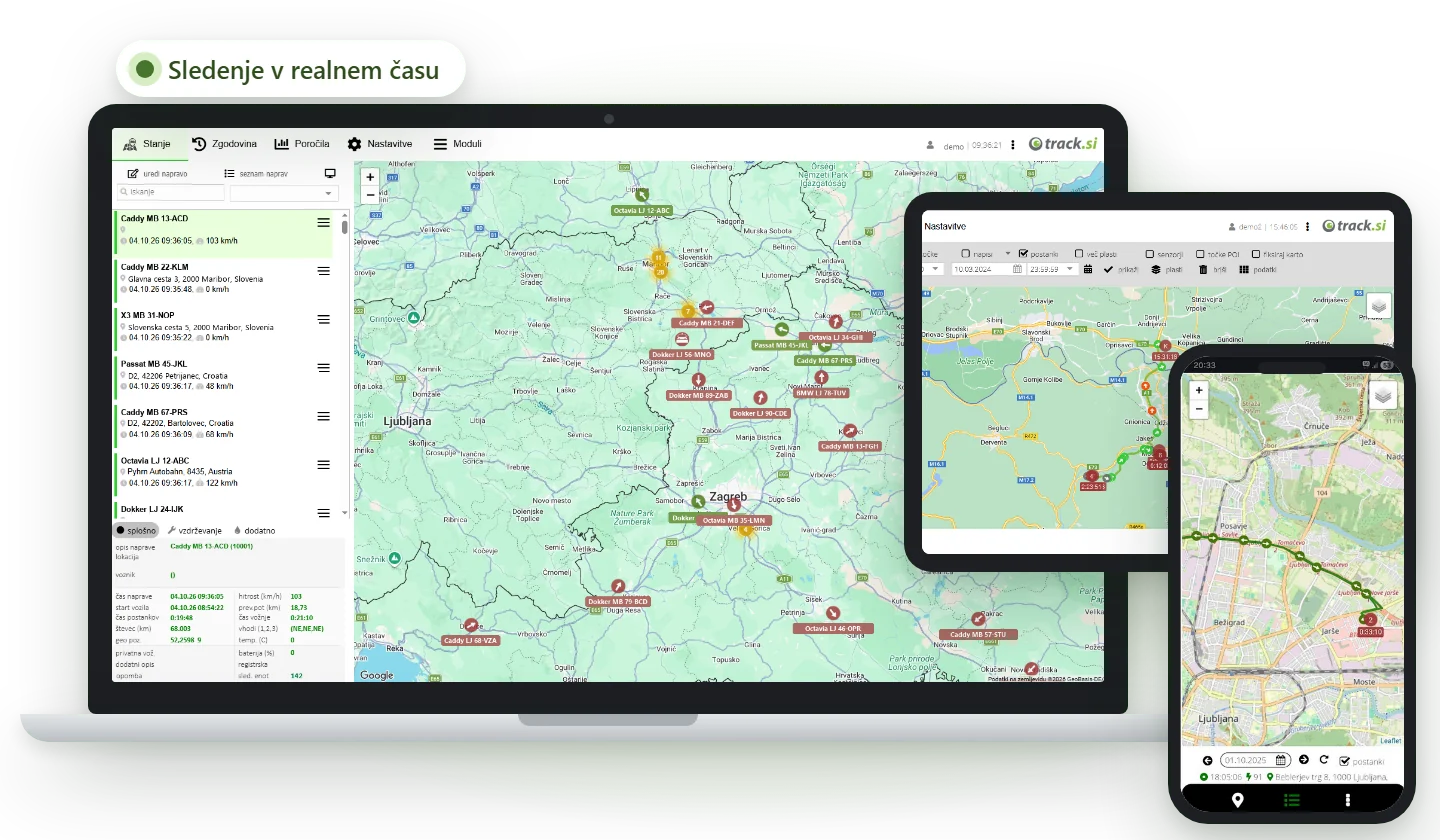Open the Poročila reports tab

click(x=303, y=144)
